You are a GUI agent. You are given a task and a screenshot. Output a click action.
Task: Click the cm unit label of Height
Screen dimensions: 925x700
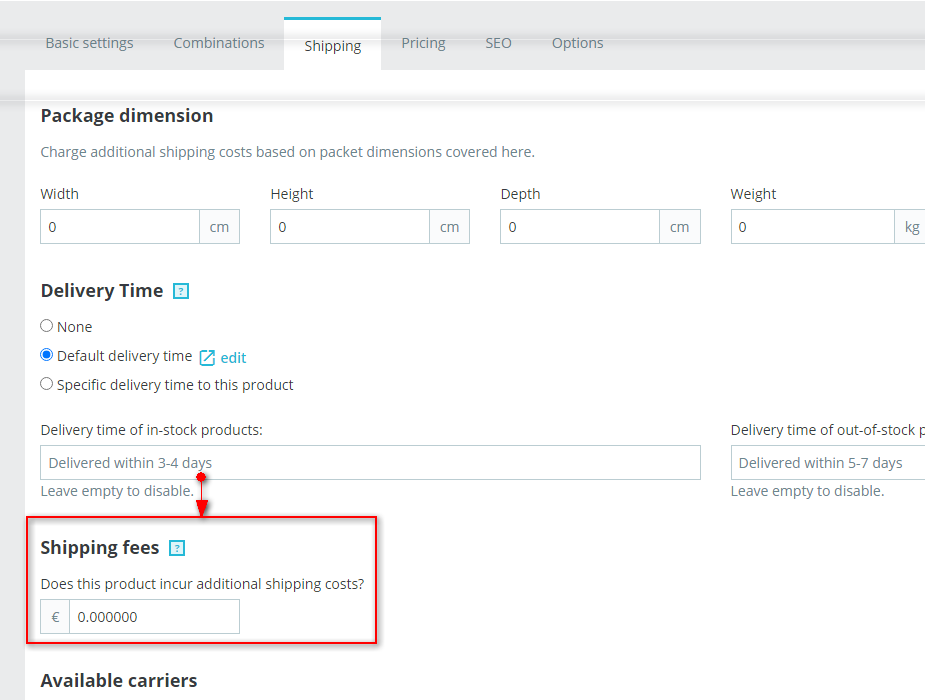[x=450, y=227]
